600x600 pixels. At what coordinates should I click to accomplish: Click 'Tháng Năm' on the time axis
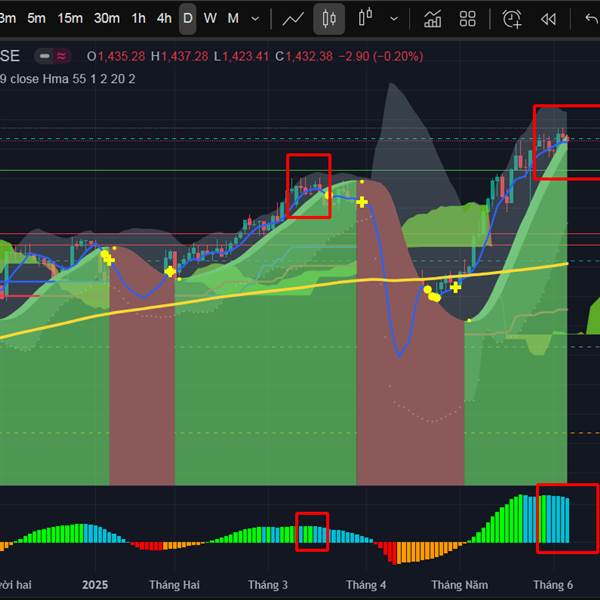[460, 585]
